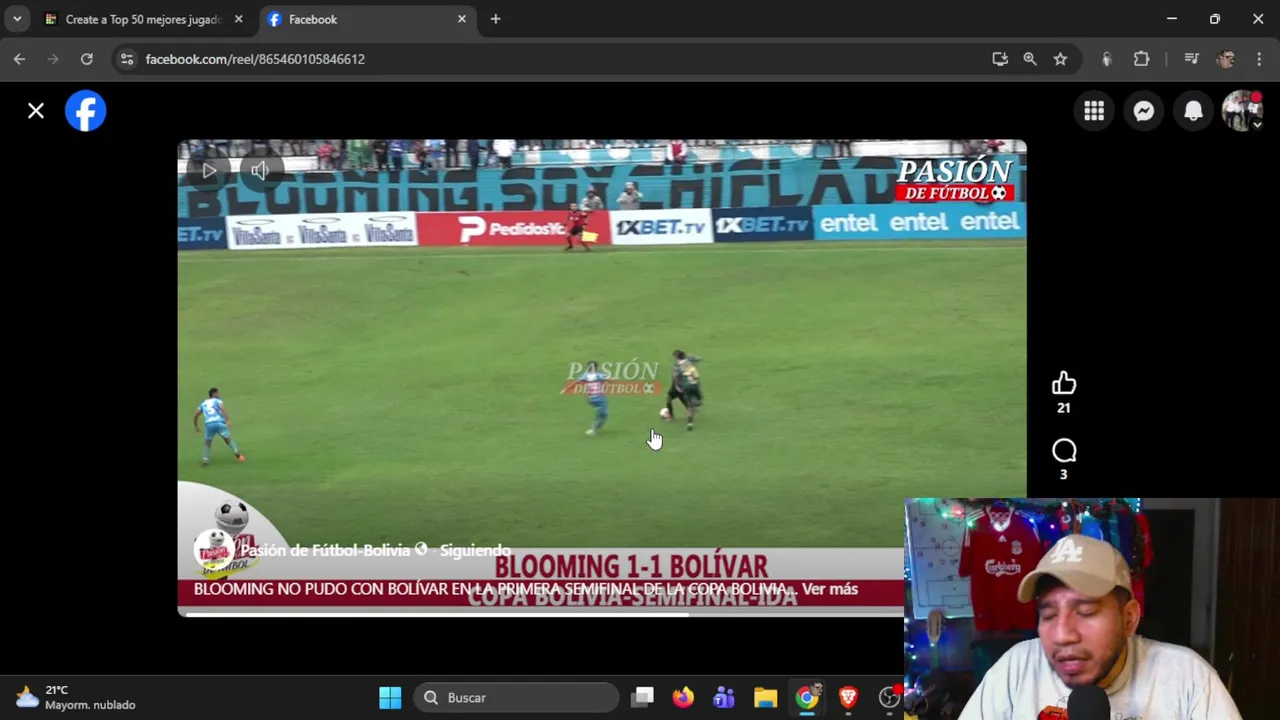
Task: Switch to Chrome on the taskbar
Action: [807, 698]
